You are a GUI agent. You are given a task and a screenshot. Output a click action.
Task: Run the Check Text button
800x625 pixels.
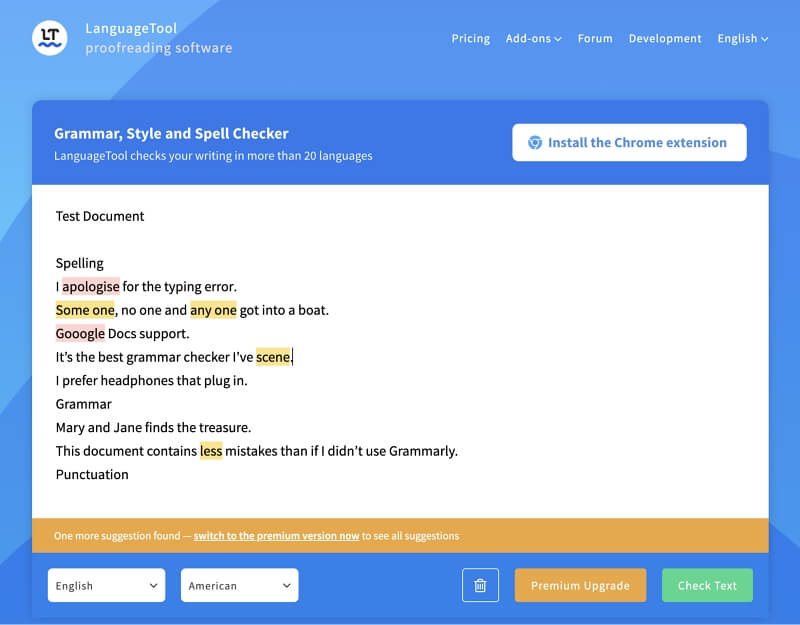click(707, 585)
